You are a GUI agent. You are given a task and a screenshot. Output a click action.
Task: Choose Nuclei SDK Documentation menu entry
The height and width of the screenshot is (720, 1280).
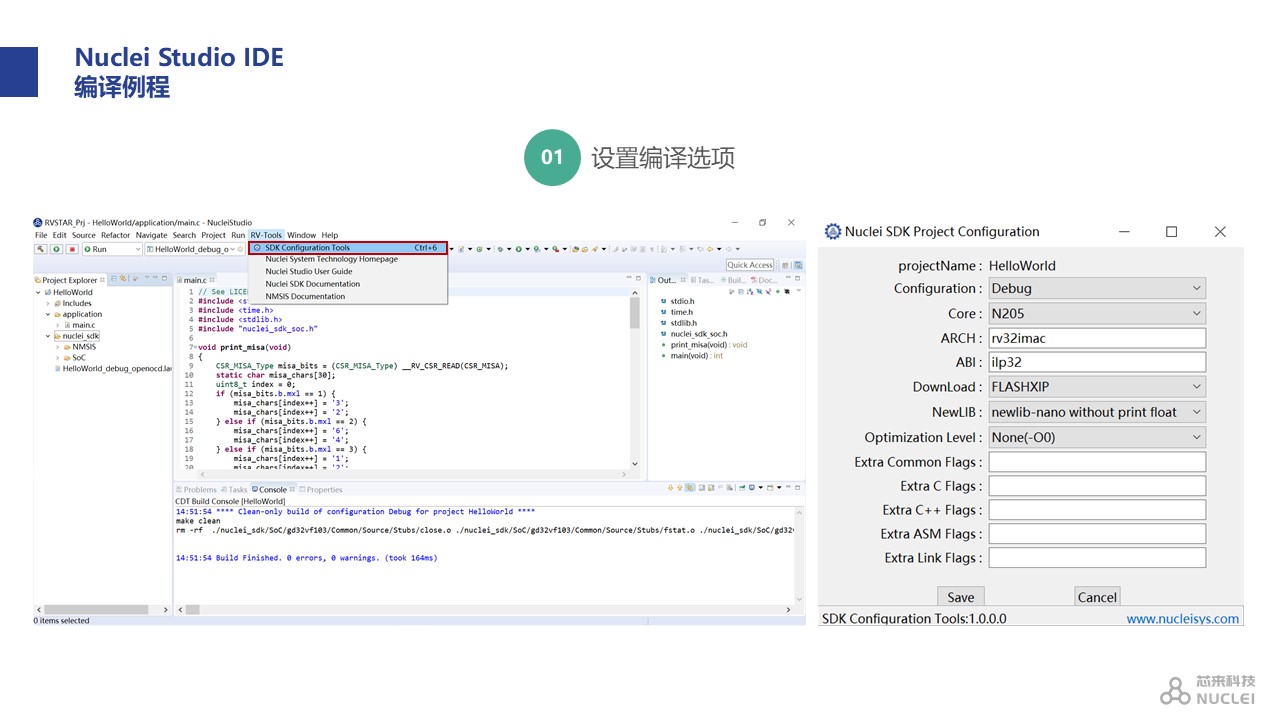click(312, 284)
